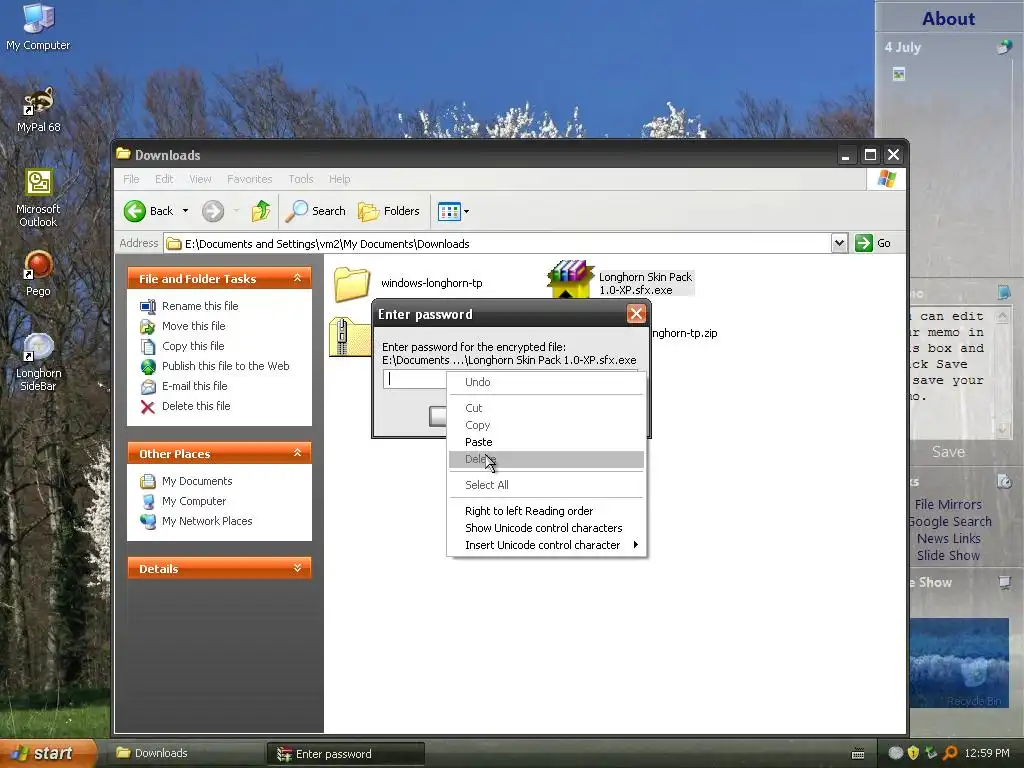Viewport: 1024px width, 768px height.
Task: Click Save under the memo box
Action: tap(948, 452)
